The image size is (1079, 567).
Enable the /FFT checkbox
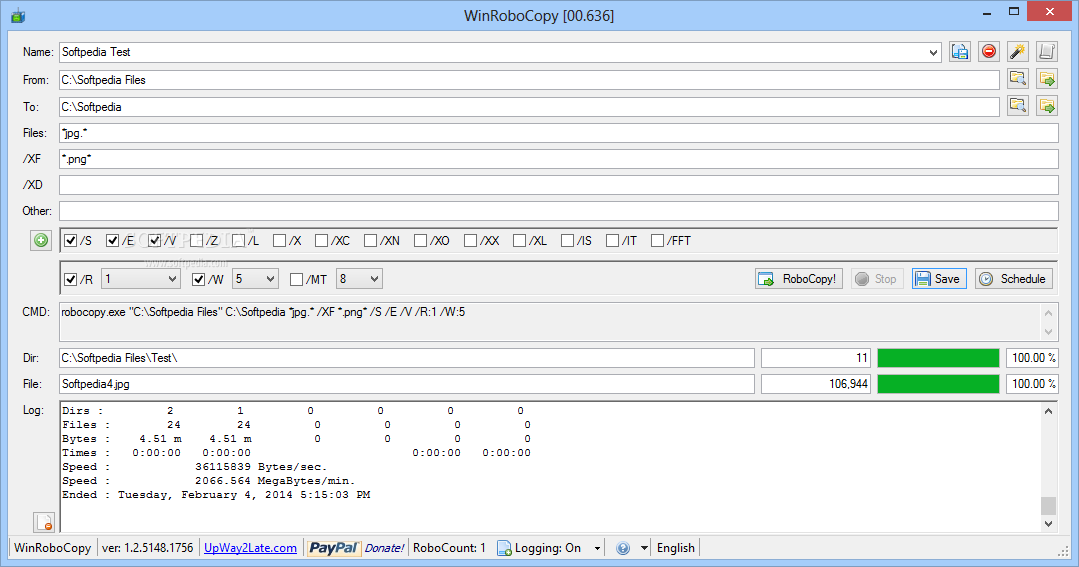click(x=657, y=241)
